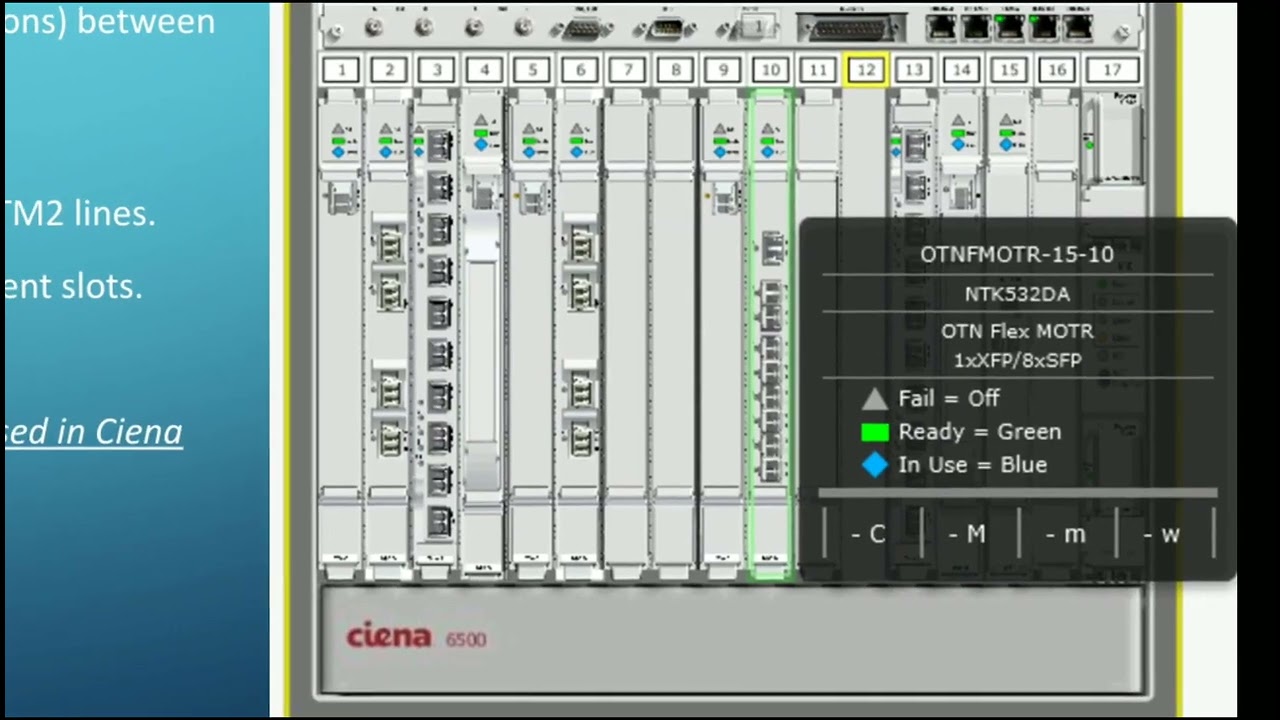Click the '- M' alarm count cell
Image resolution: width=1280 pixels, height=720 pixels.
(x=968, y=534)
